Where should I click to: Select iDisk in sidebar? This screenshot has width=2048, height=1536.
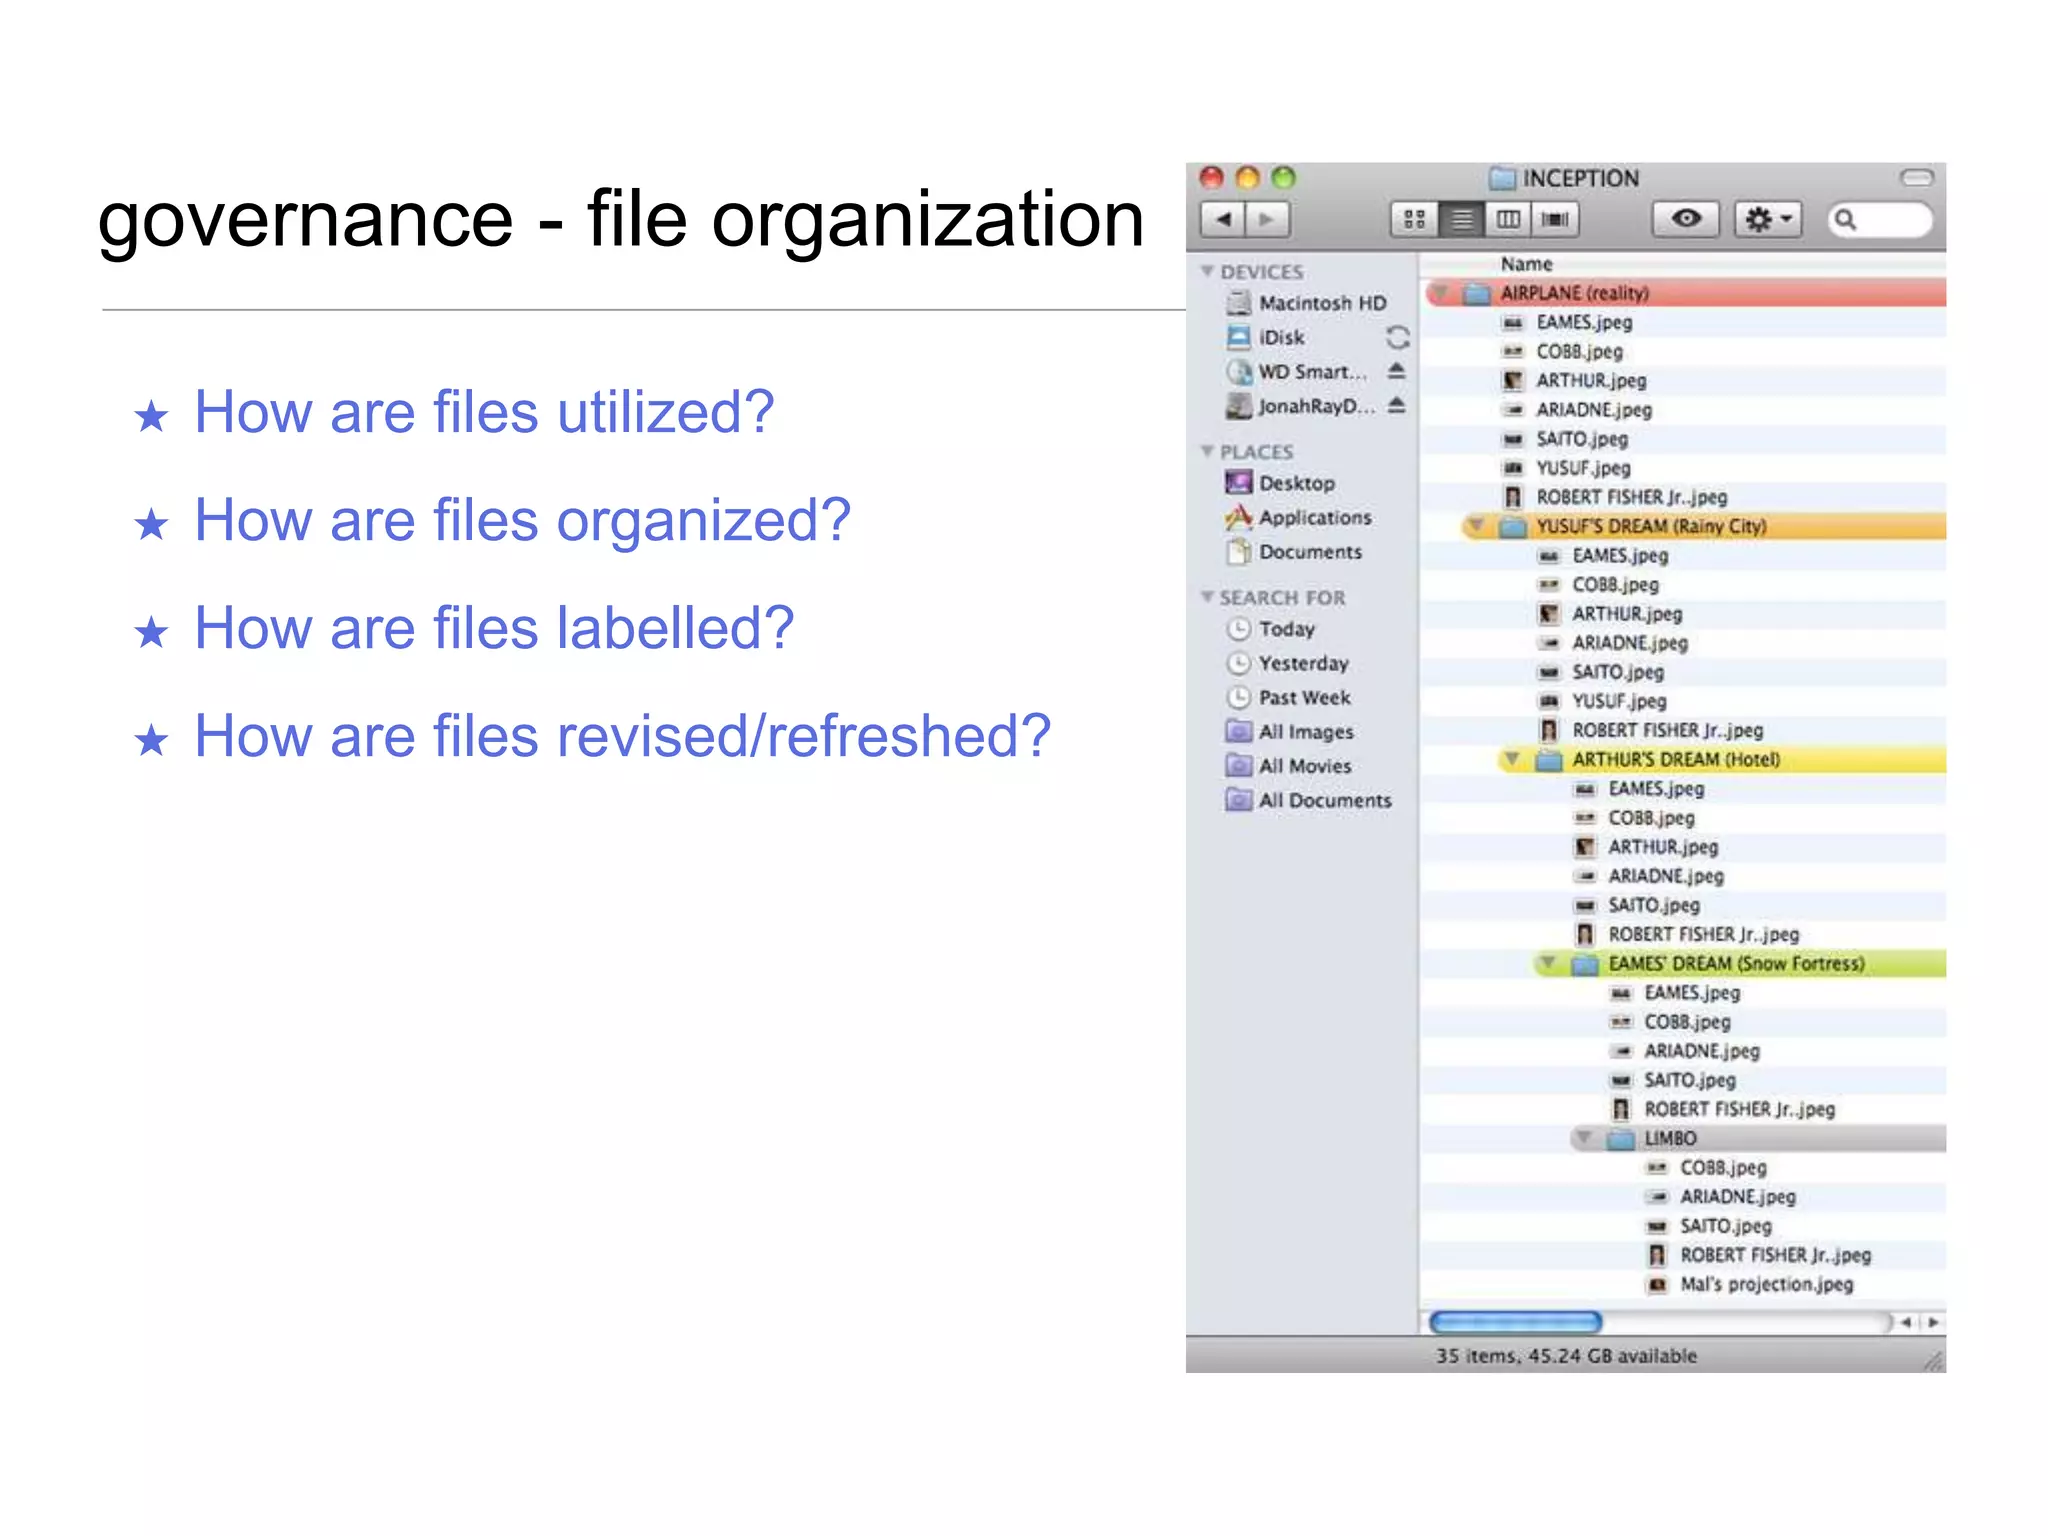(1265, 337)
